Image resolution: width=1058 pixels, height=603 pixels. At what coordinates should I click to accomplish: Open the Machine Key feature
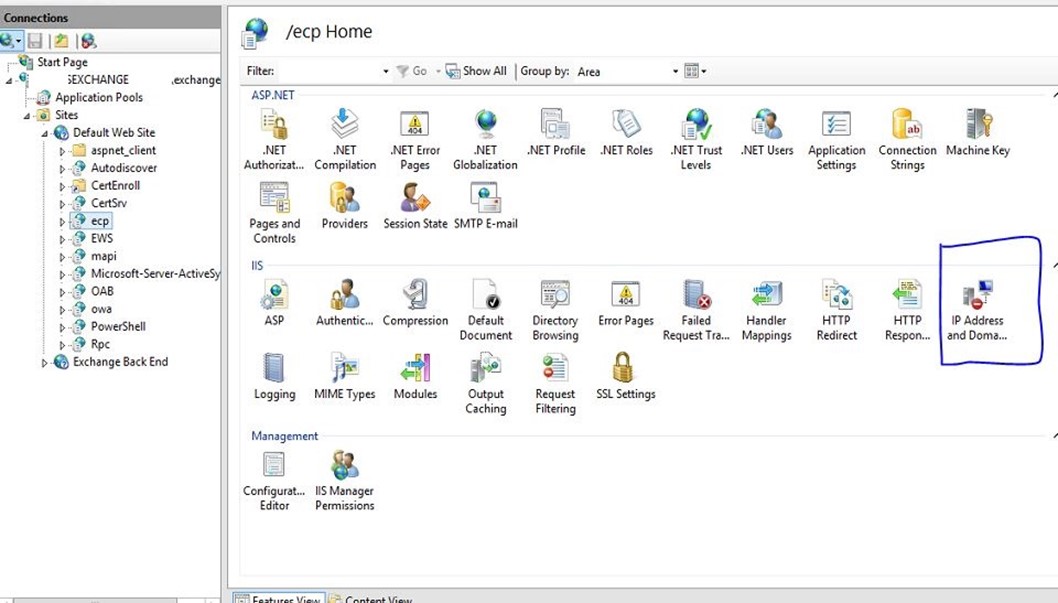(977, 133)
